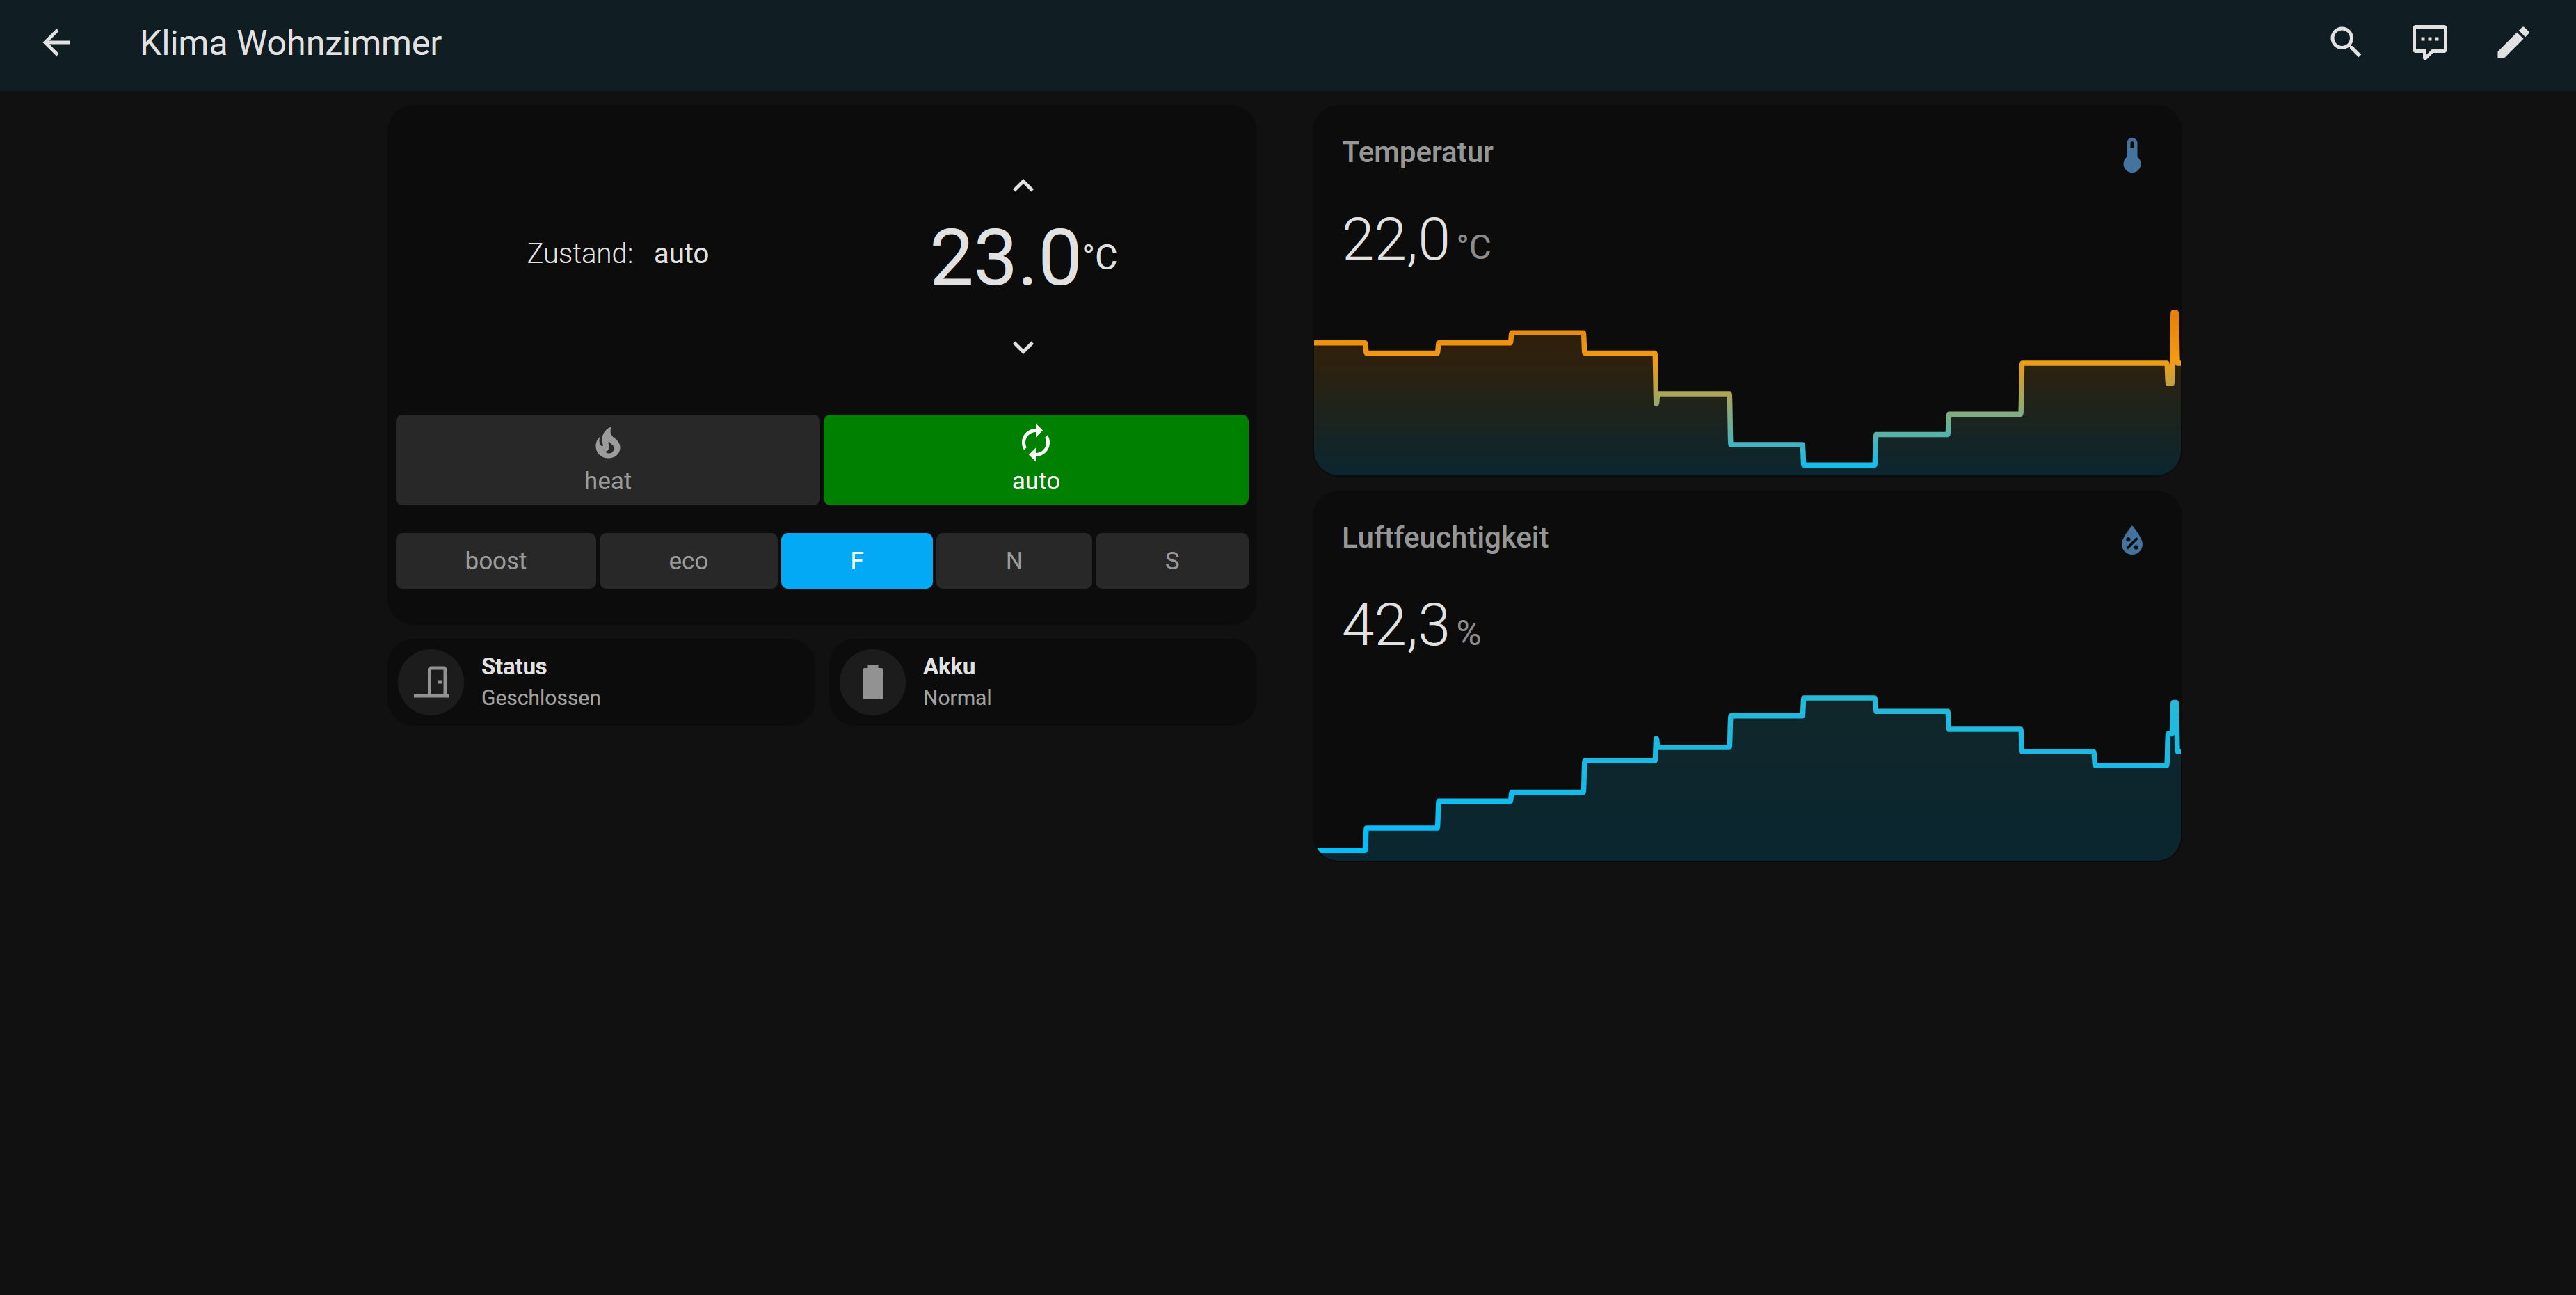The width and height of the screenshot is (2576, 1295).
Task: Activate the boost preset
Action: click(495, 561)
